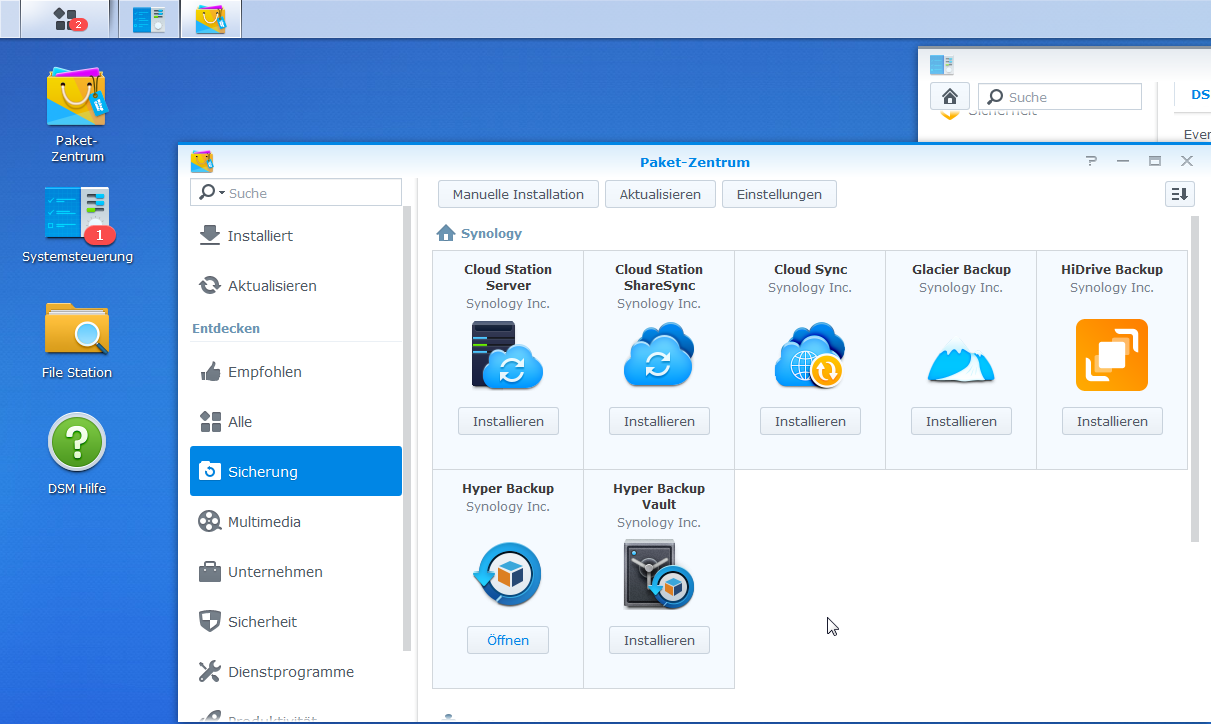Click the Synology home icon in the section header

pyautogui.click(x=446, y=233)
